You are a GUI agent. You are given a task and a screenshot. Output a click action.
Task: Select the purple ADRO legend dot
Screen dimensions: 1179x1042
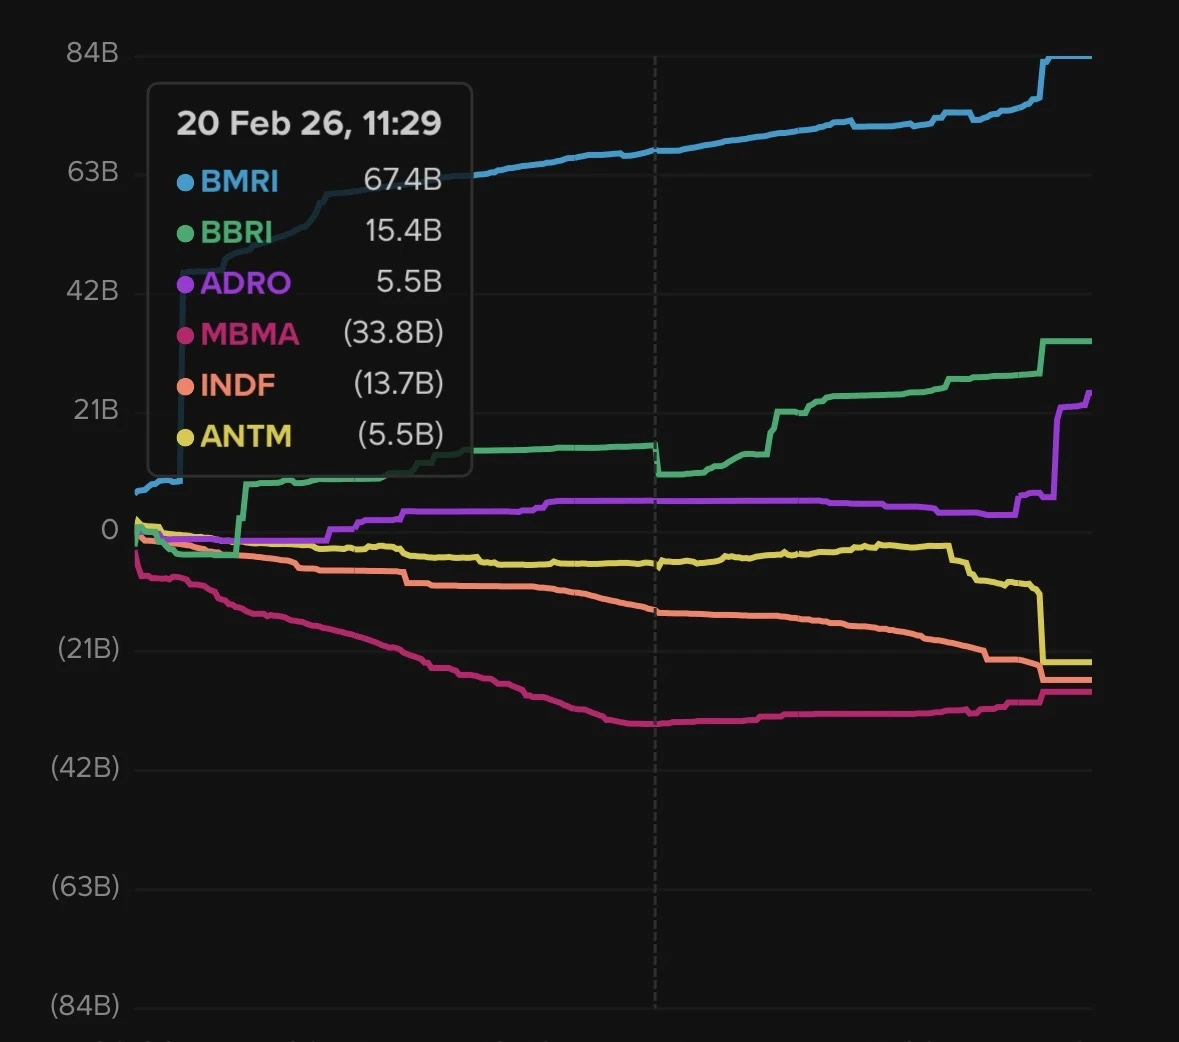click(185, 284)
